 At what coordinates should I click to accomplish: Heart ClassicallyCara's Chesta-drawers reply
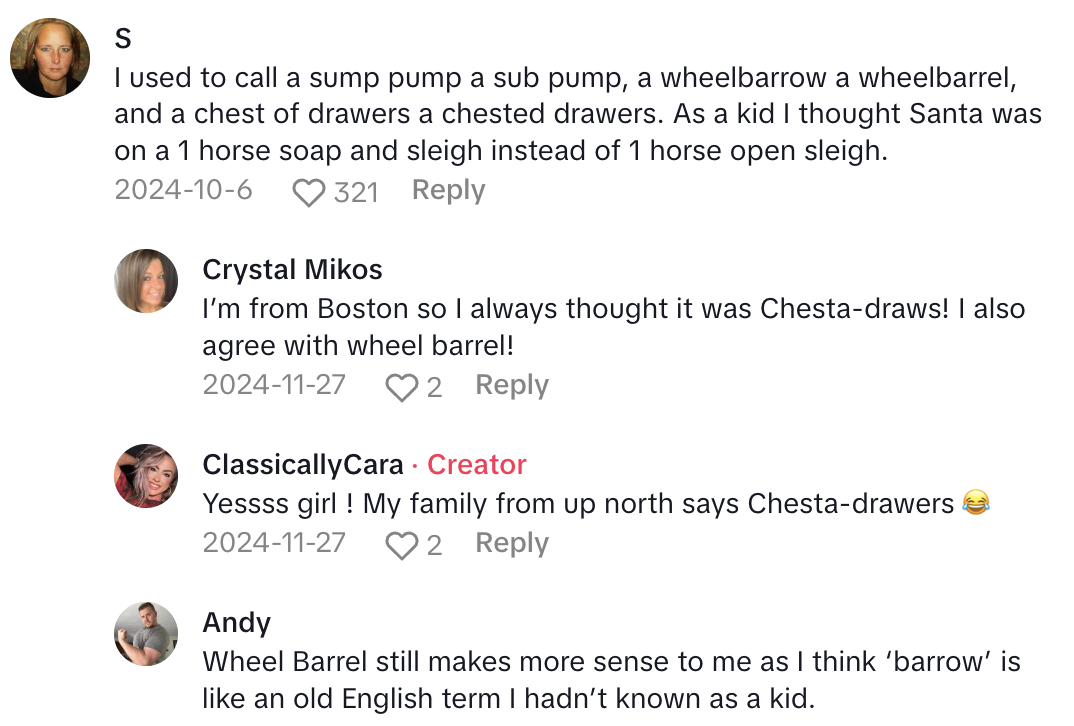point(401,545)
